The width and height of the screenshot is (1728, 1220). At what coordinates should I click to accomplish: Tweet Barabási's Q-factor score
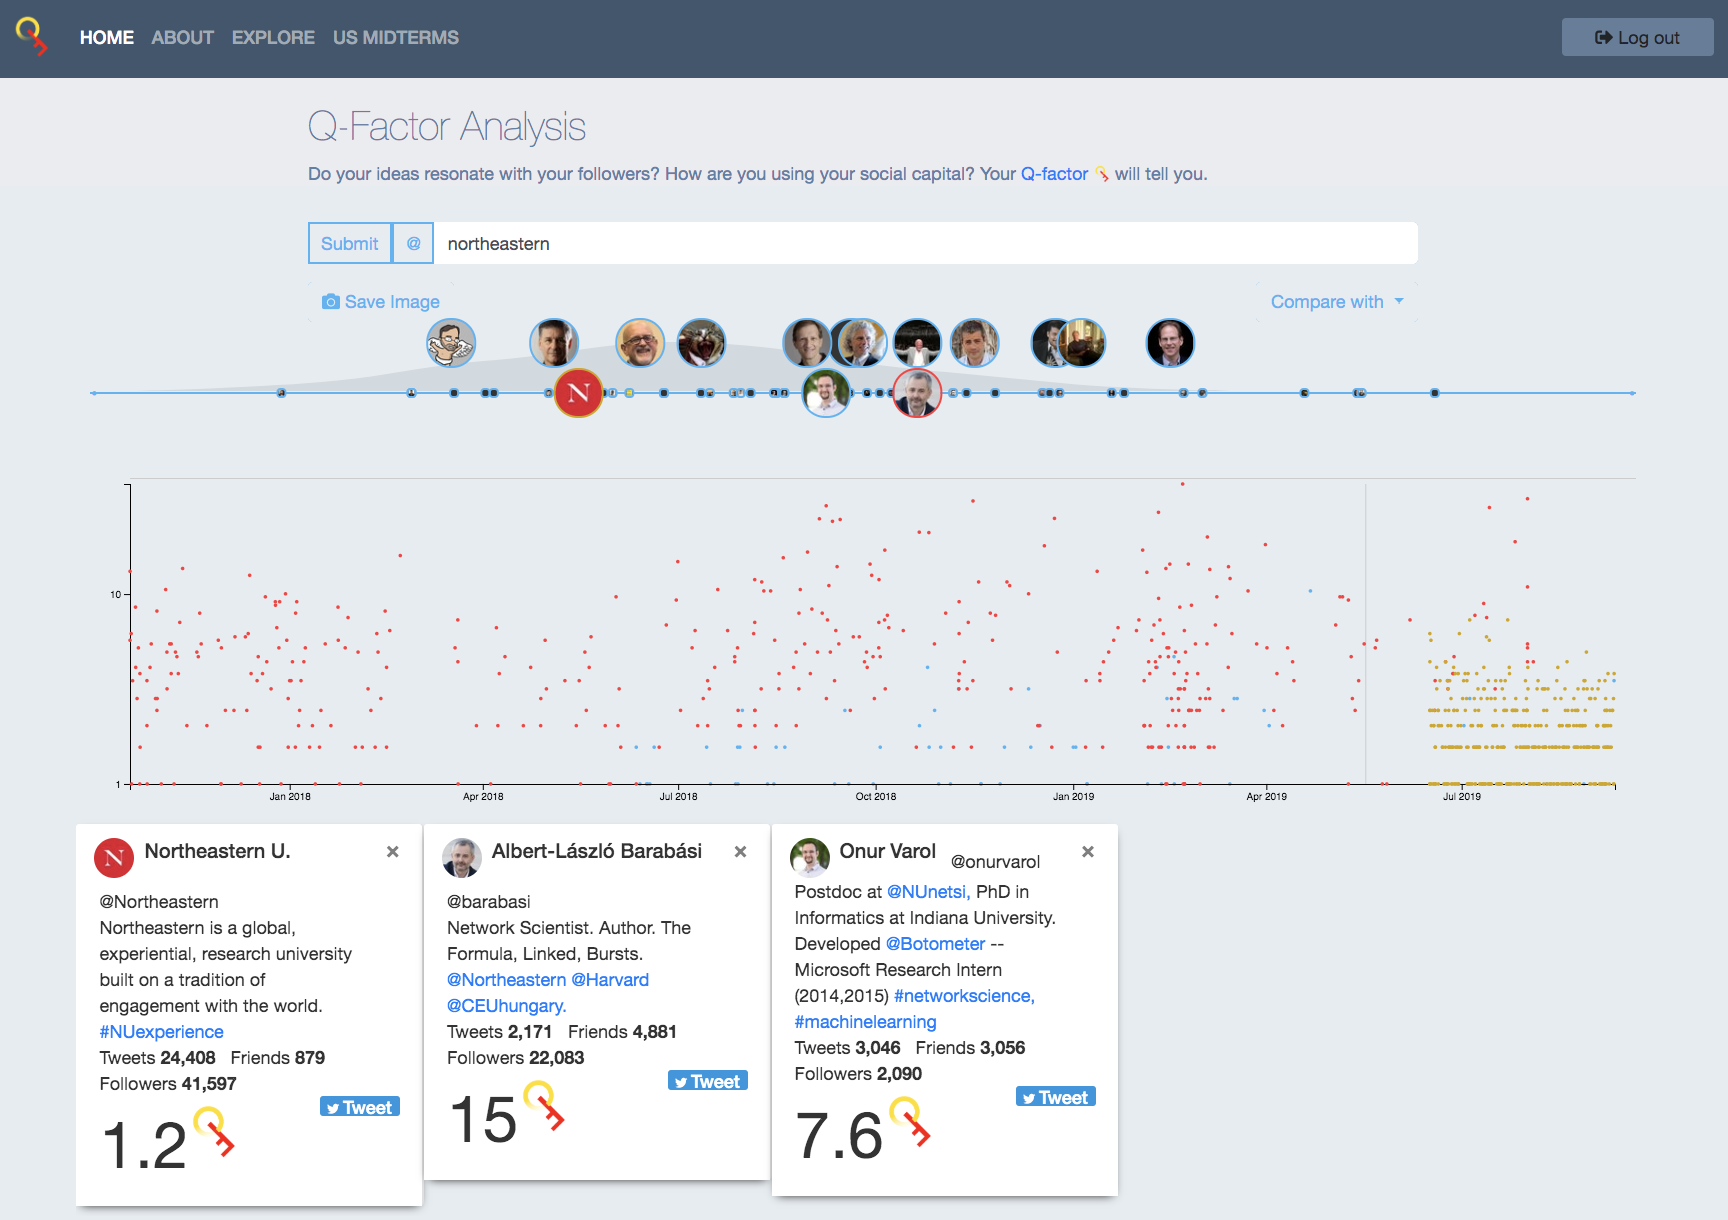click(708, 1081)
